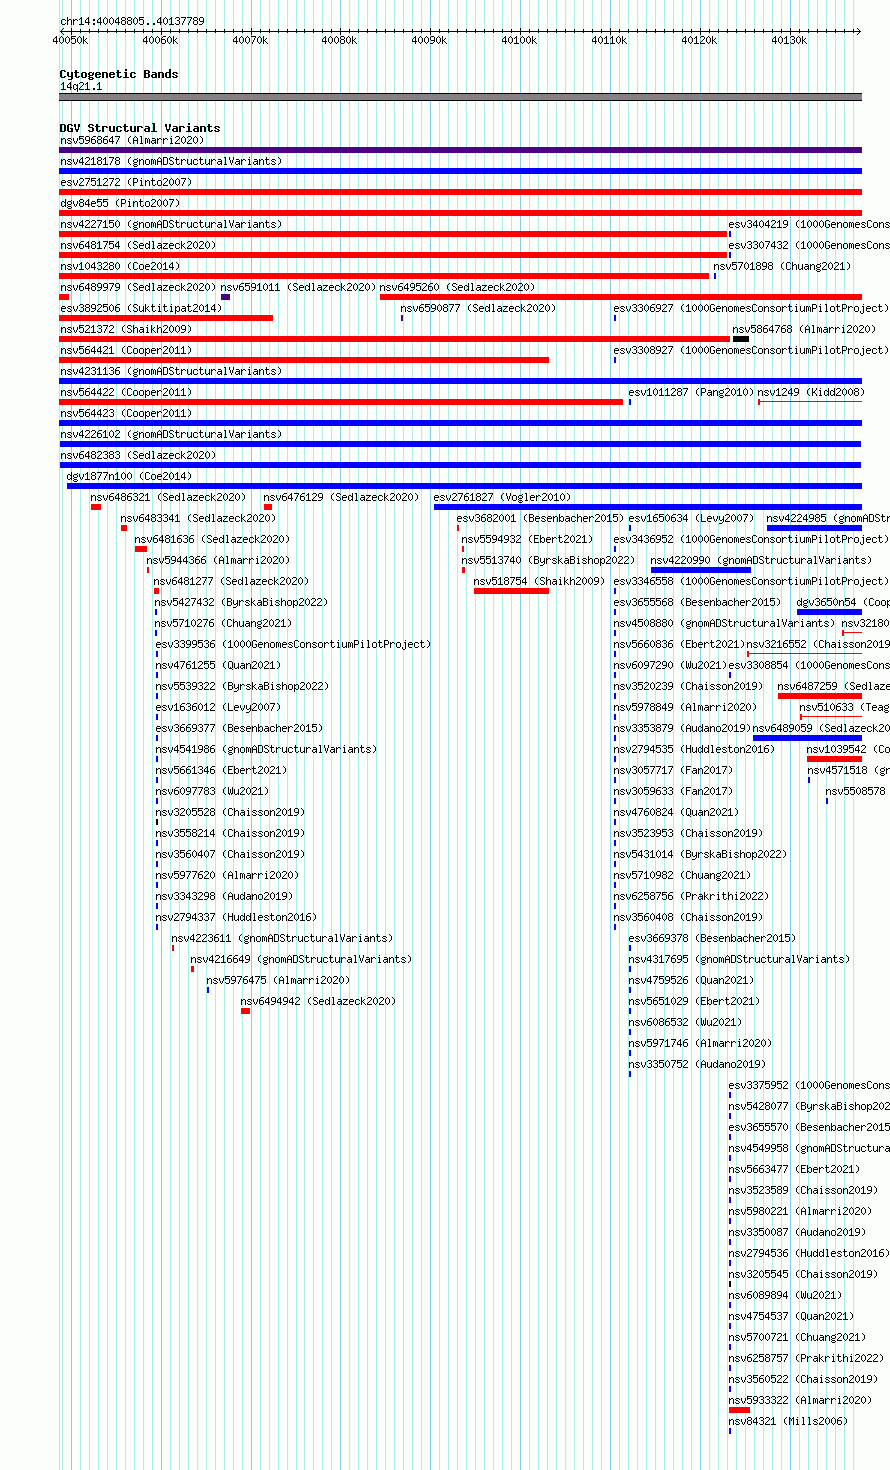
Task: Click nsv6483341 (Sedlazeck2020) label
Action: click(x=198, y=518)
